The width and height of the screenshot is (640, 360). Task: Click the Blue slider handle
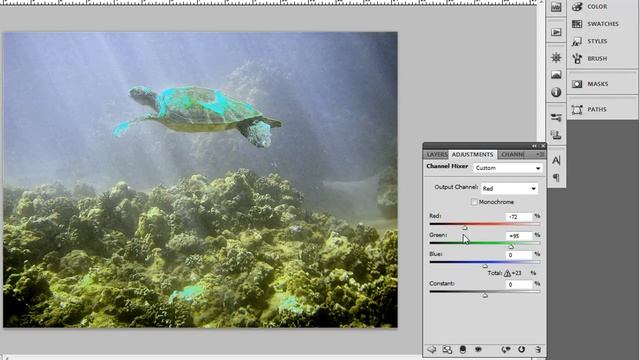coord(485,266)
